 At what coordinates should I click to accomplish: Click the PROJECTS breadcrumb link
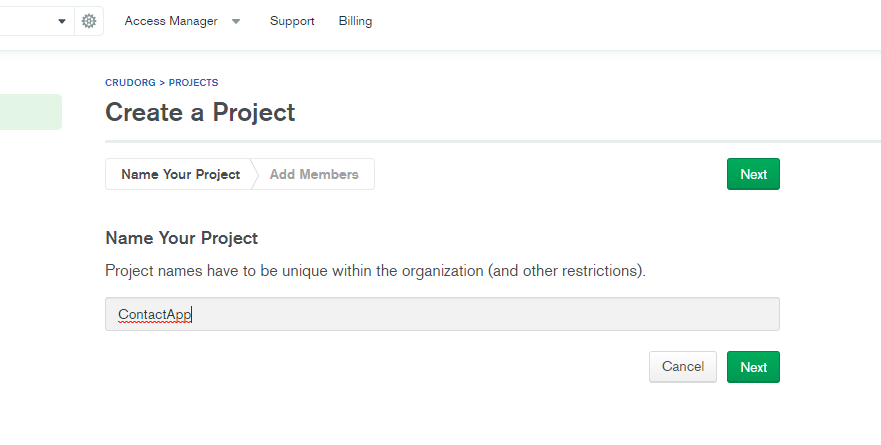[193, 83]
